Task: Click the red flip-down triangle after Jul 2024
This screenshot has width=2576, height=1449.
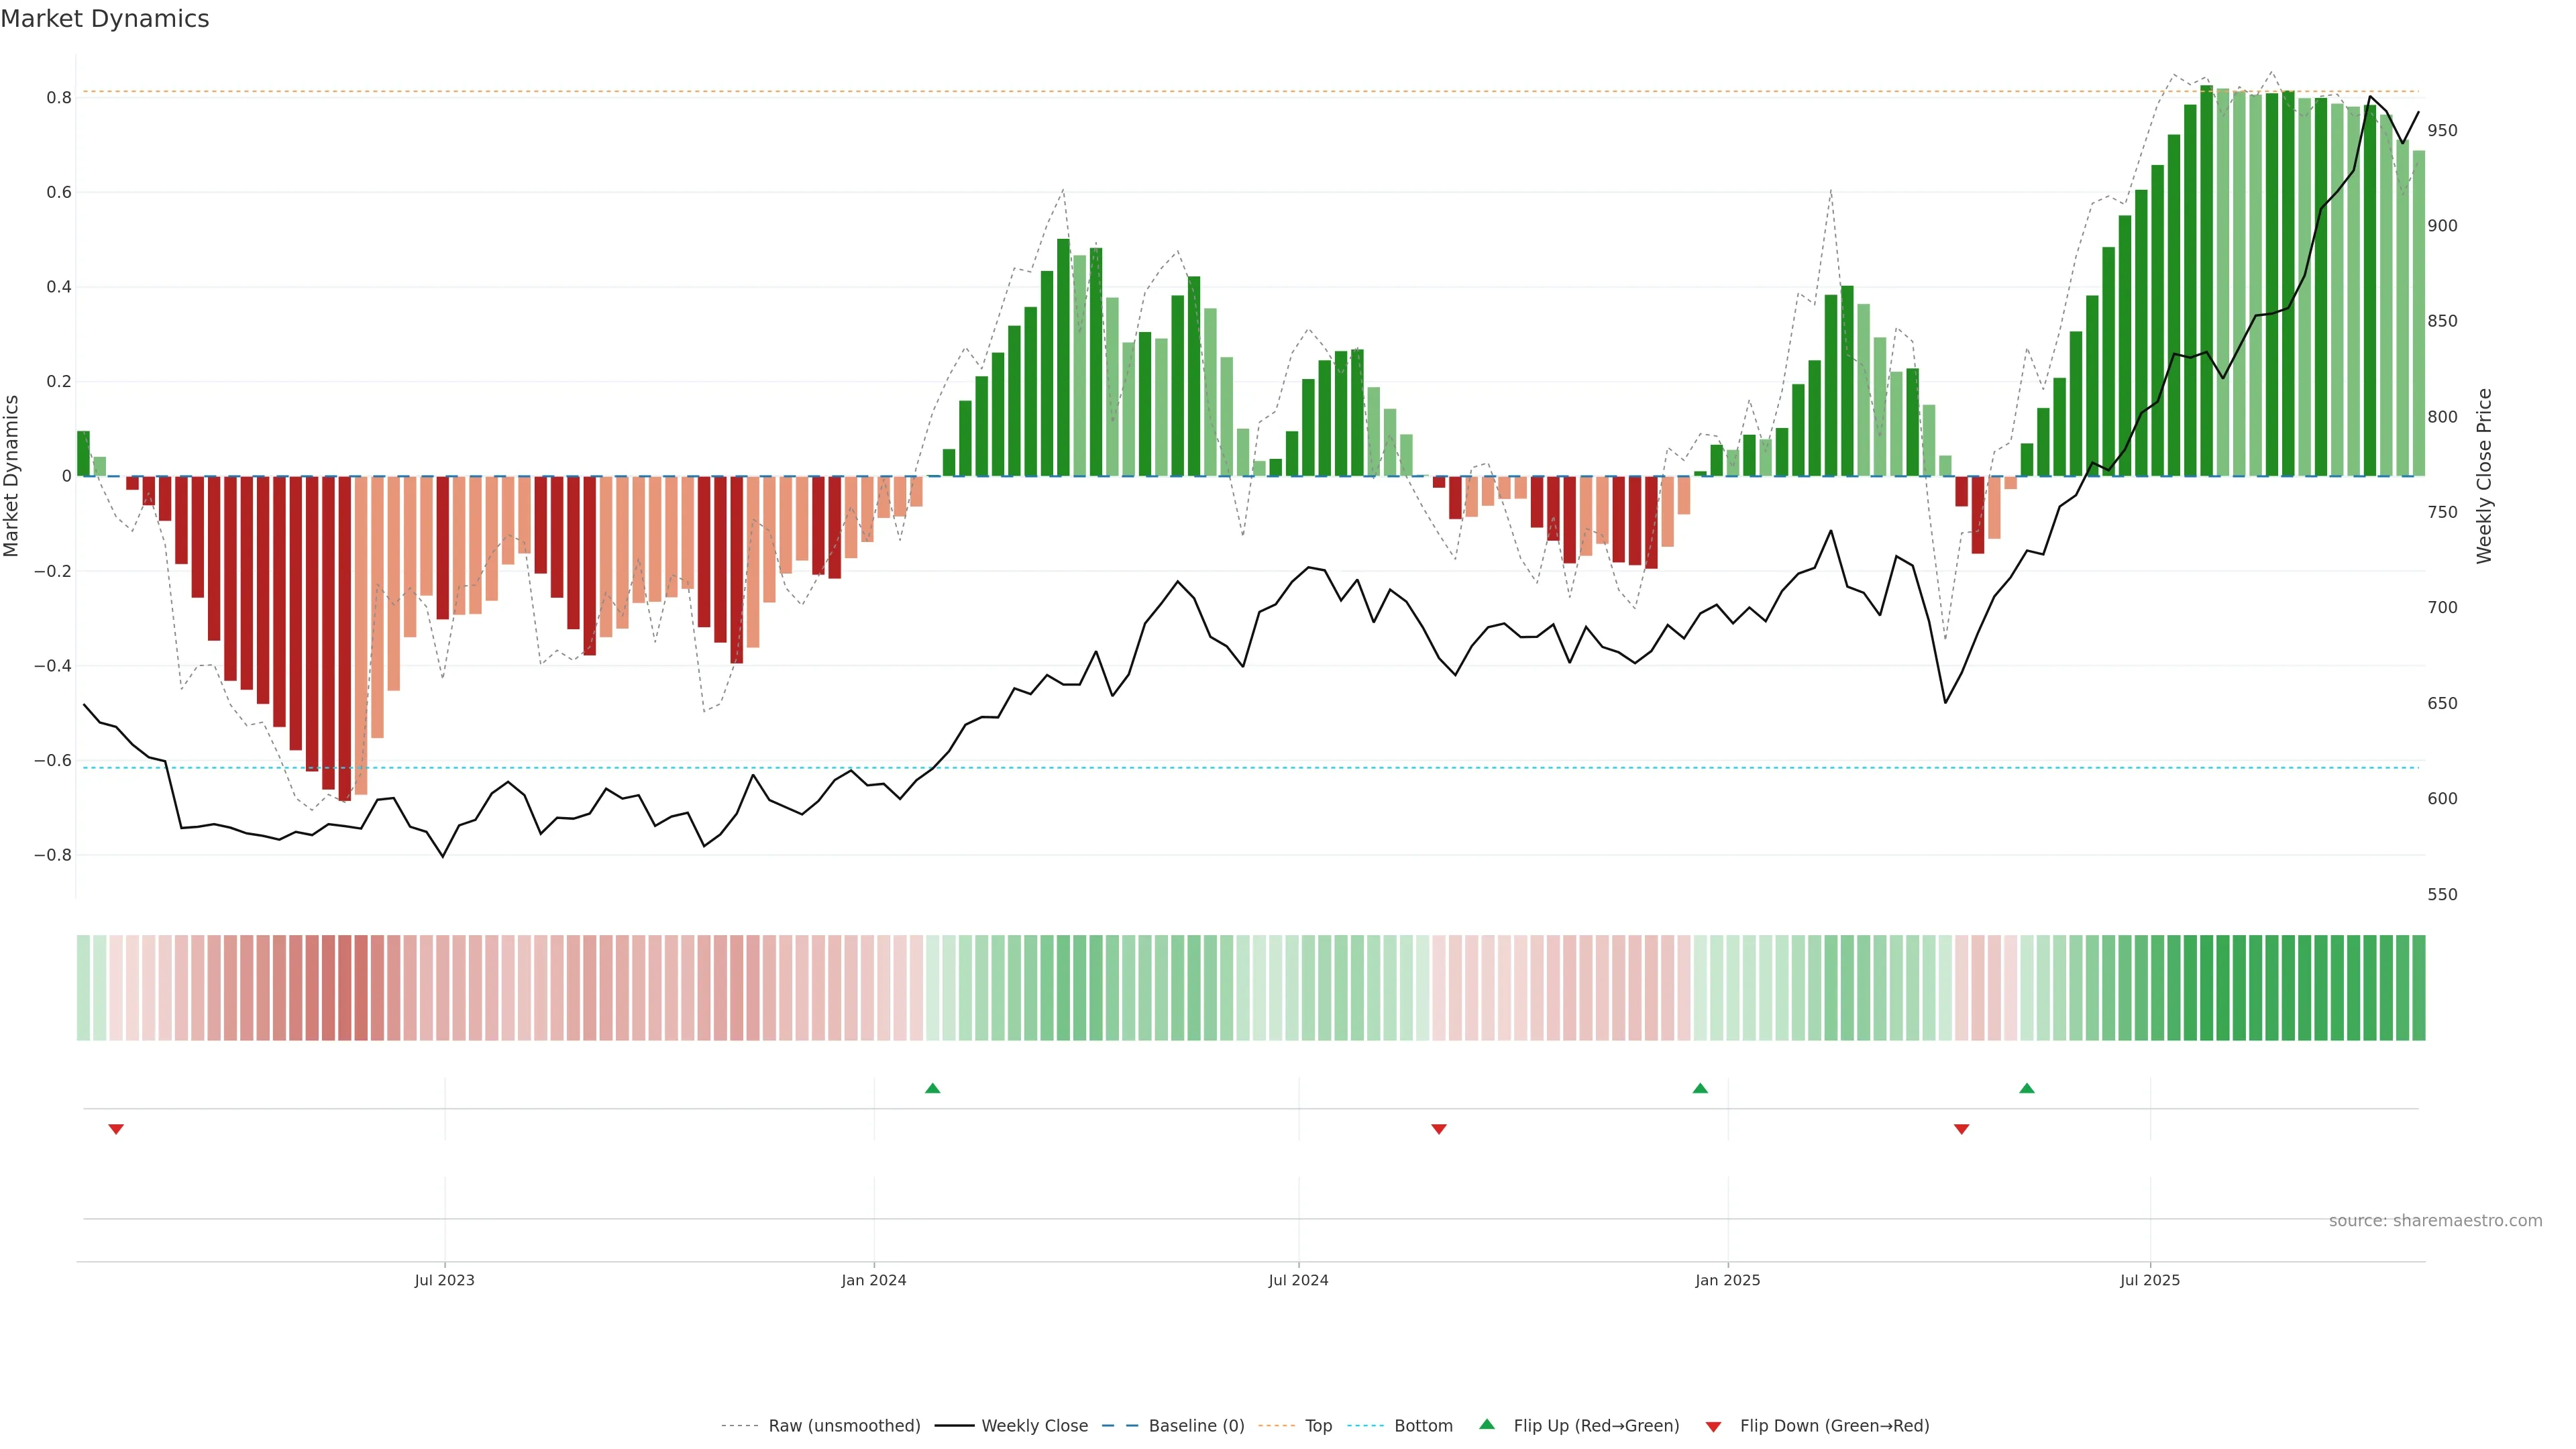Action: click(x=1439, y=1129)
